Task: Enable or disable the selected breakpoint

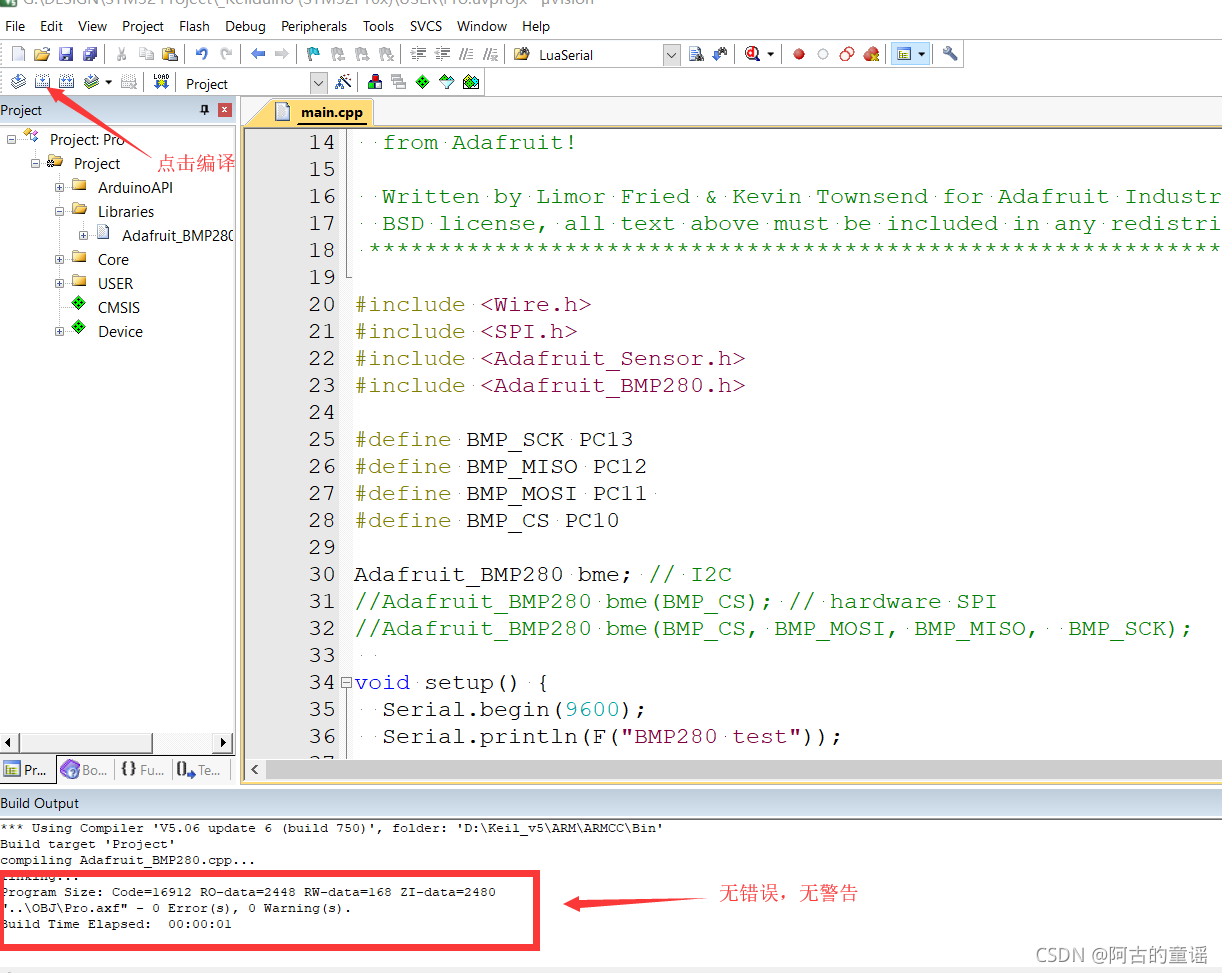Action: click(823, 54)
